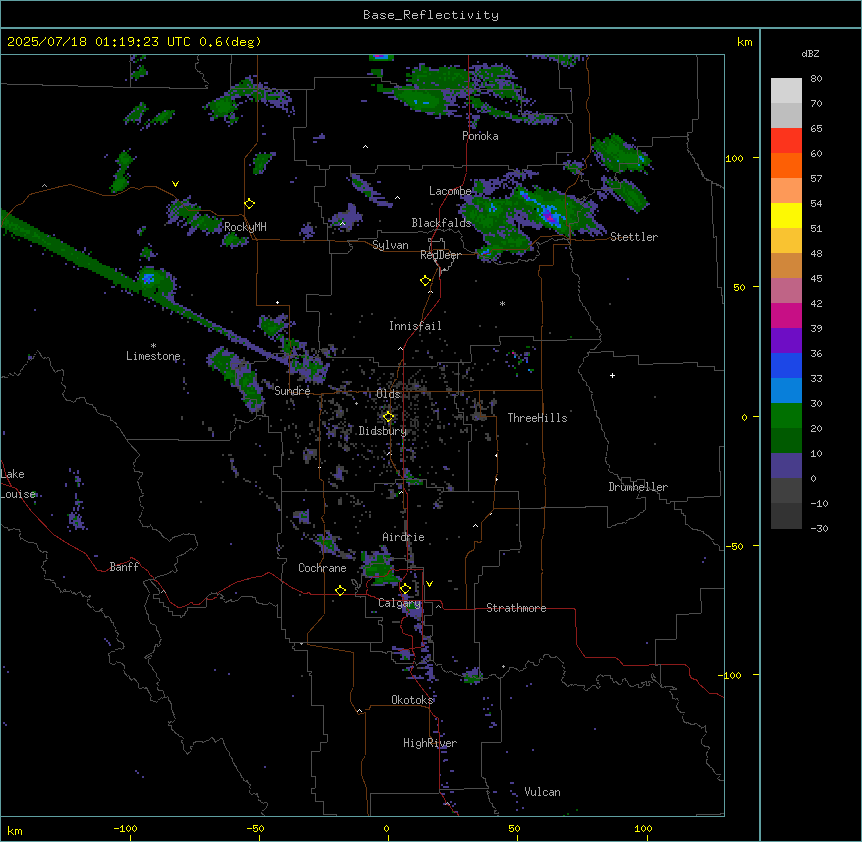Click the yellow diamond marker above Calgary label
The image size is (862, 842).
point(405,589)
